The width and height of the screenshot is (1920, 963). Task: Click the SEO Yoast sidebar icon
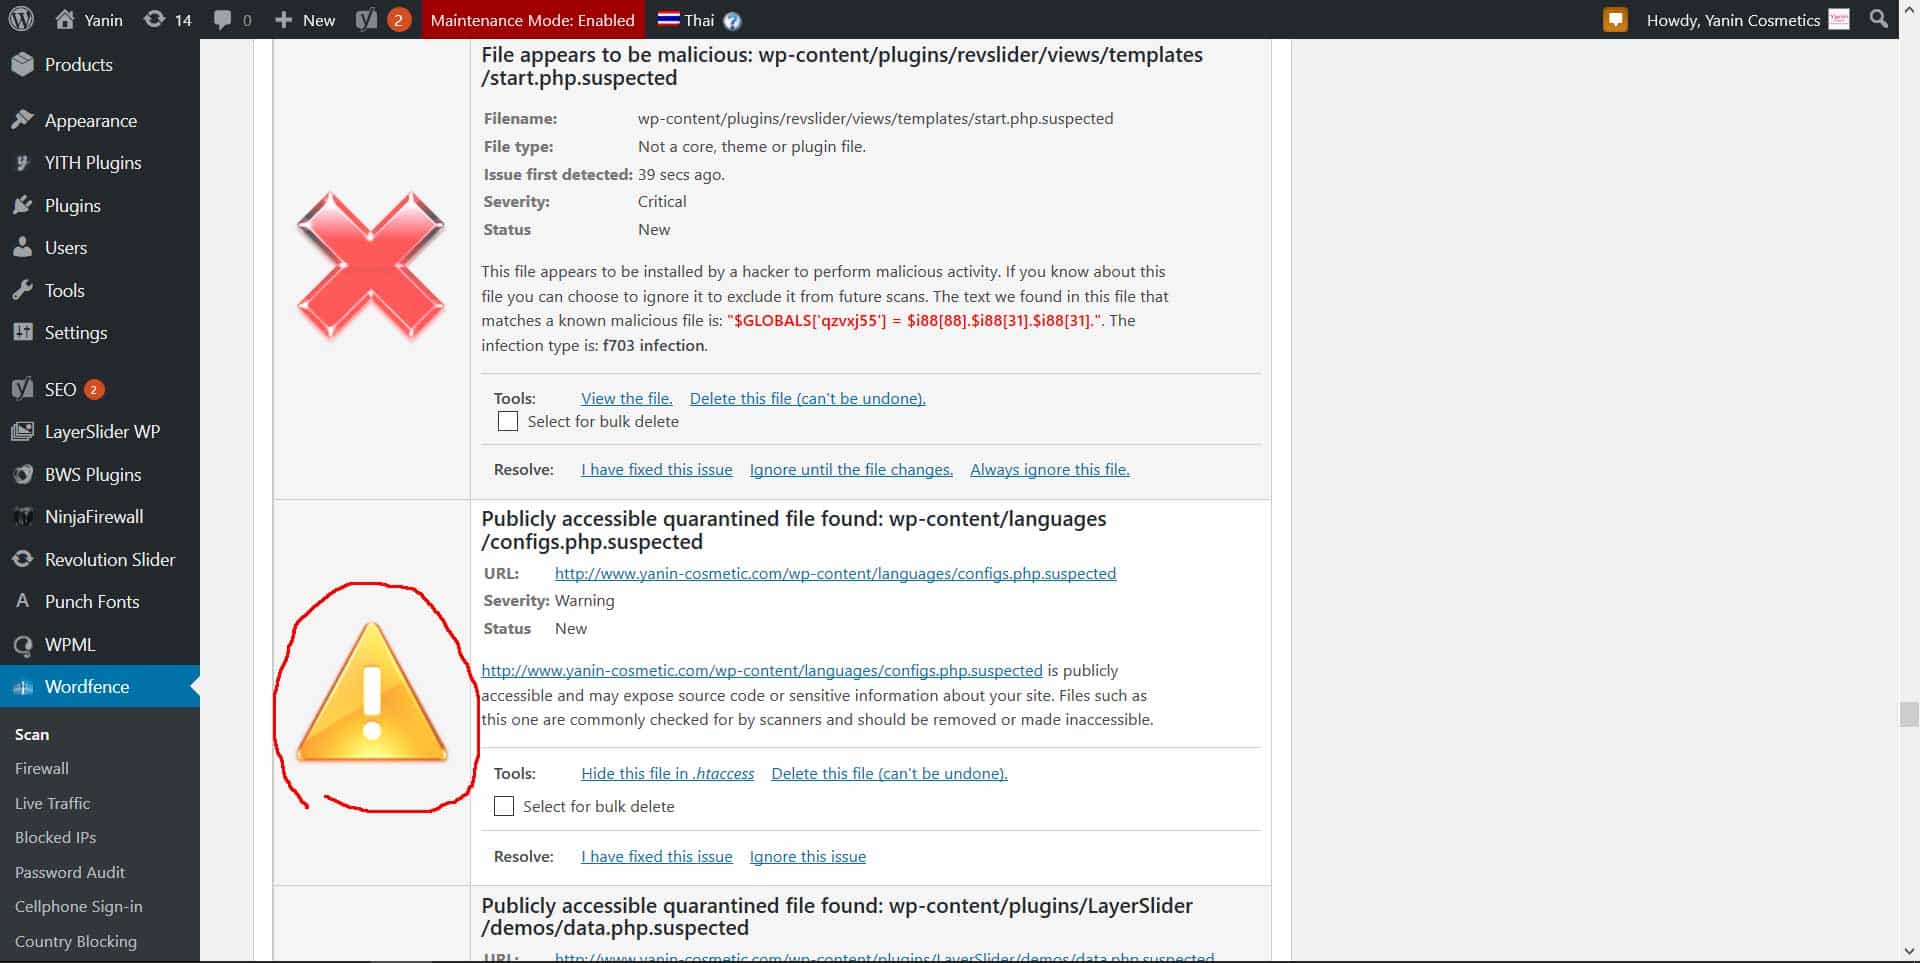(x=23, y=389)
